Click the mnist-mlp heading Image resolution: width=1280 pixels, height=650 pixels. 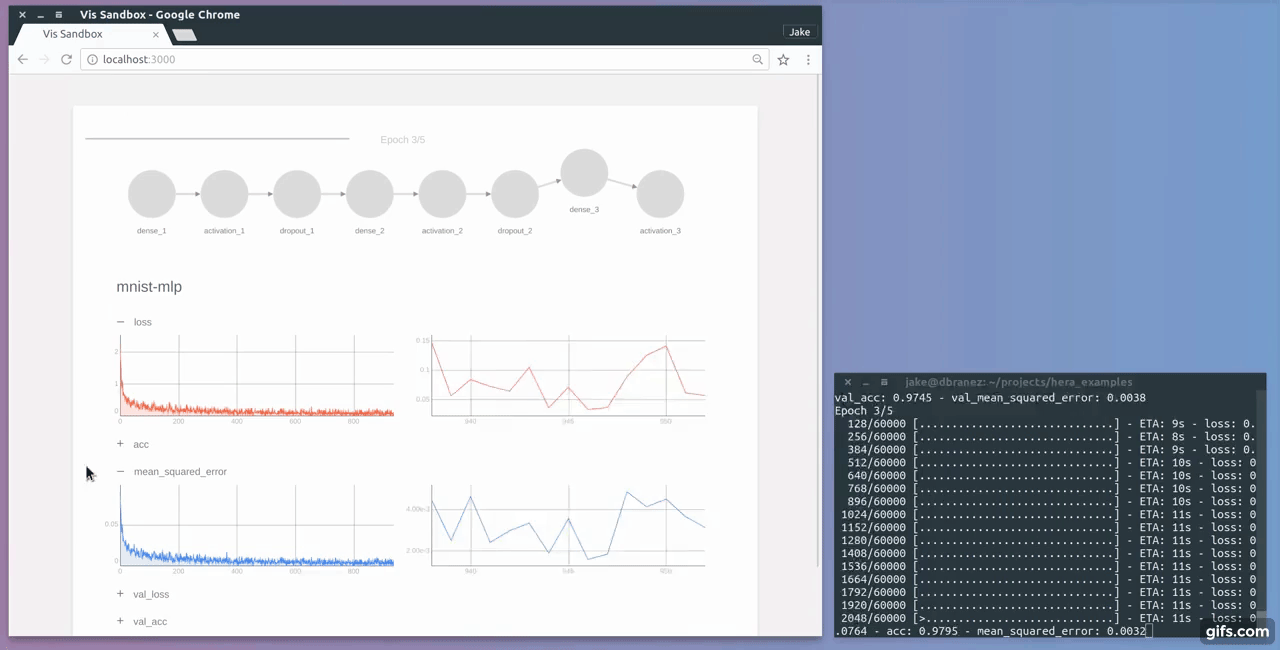[149, 287]
